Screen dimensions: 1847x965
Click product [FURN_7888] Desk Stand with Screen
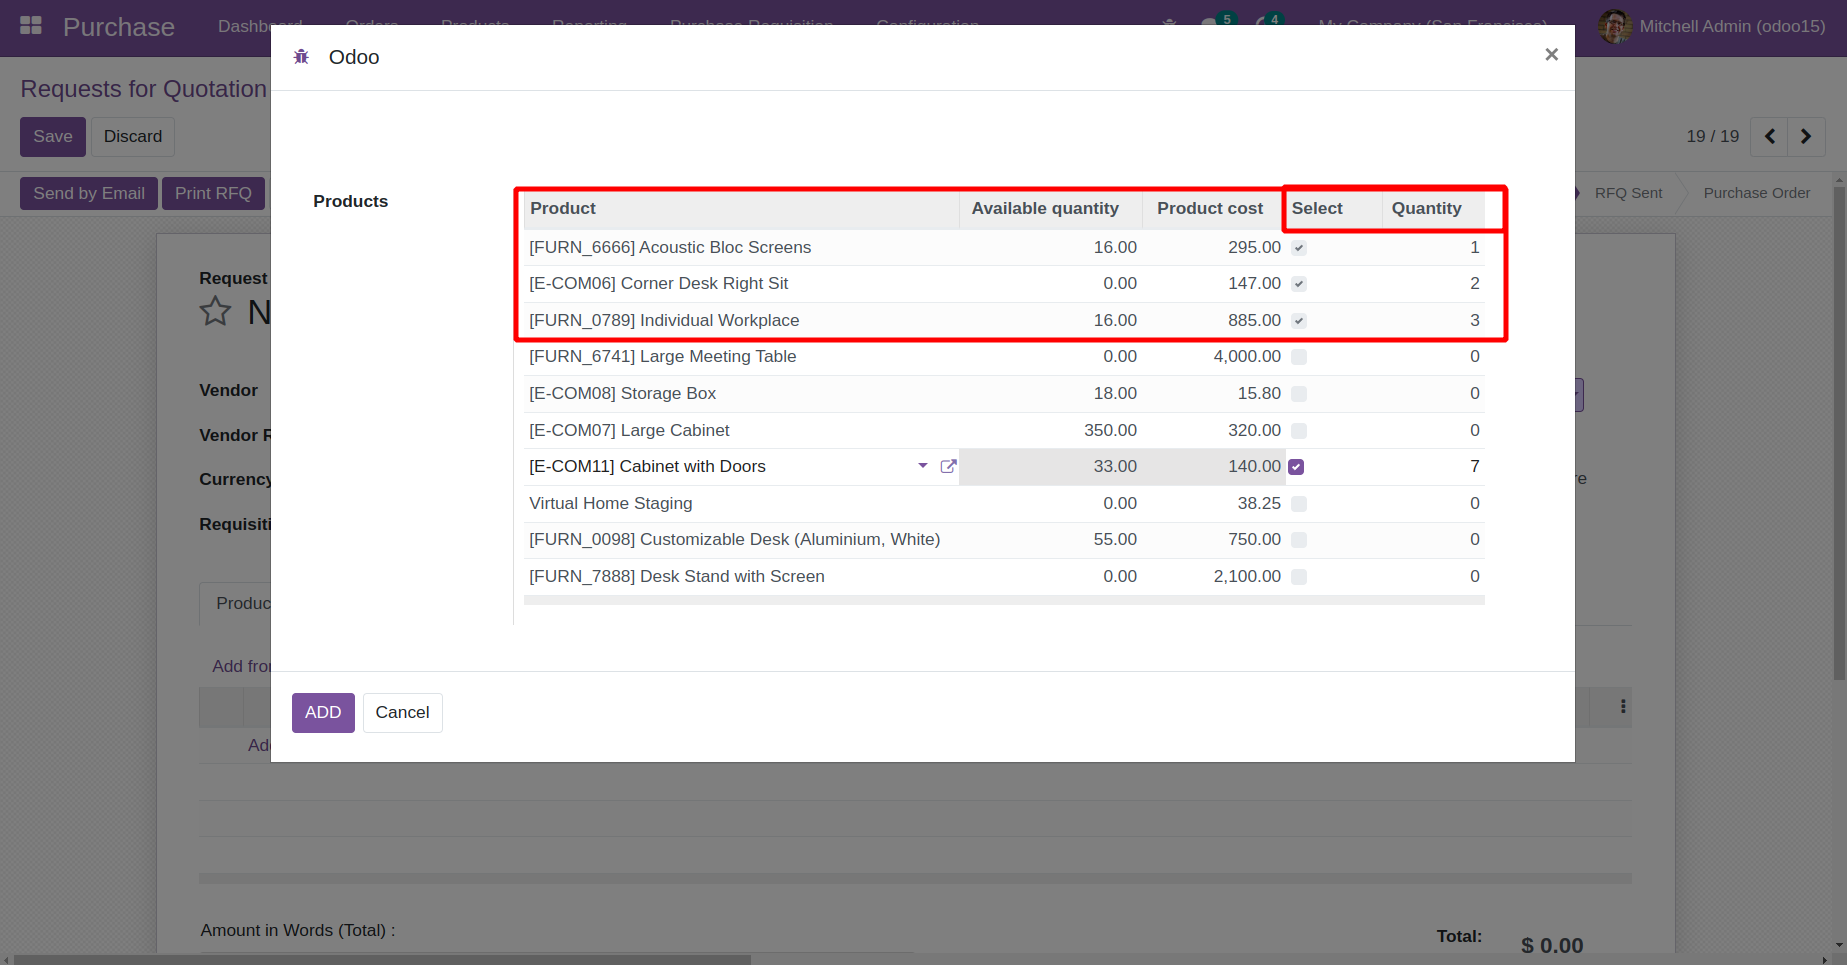coord(677,577)
